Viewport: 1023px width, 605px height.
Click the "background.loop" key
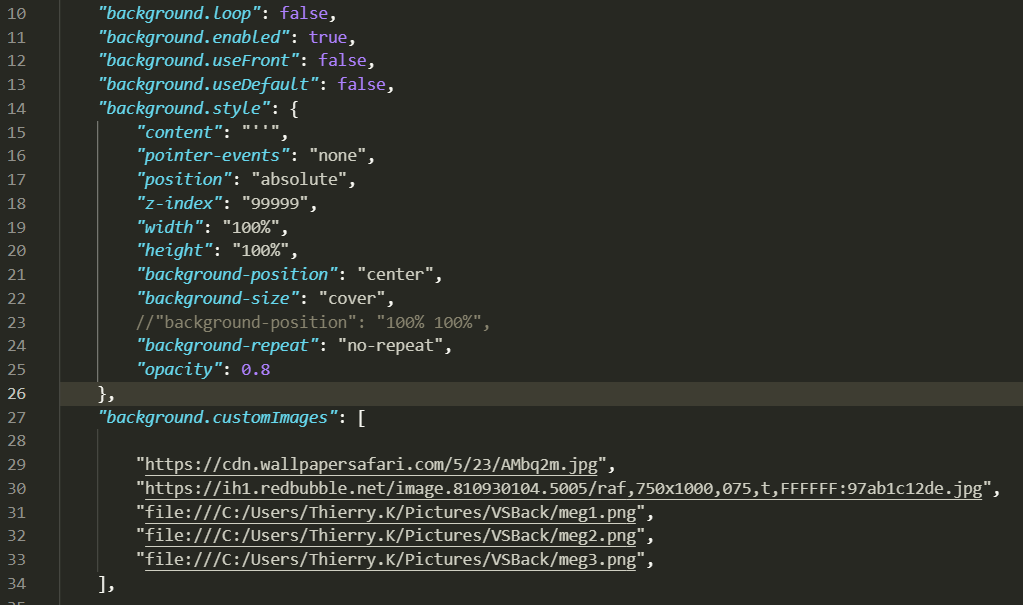pos(179,13)
